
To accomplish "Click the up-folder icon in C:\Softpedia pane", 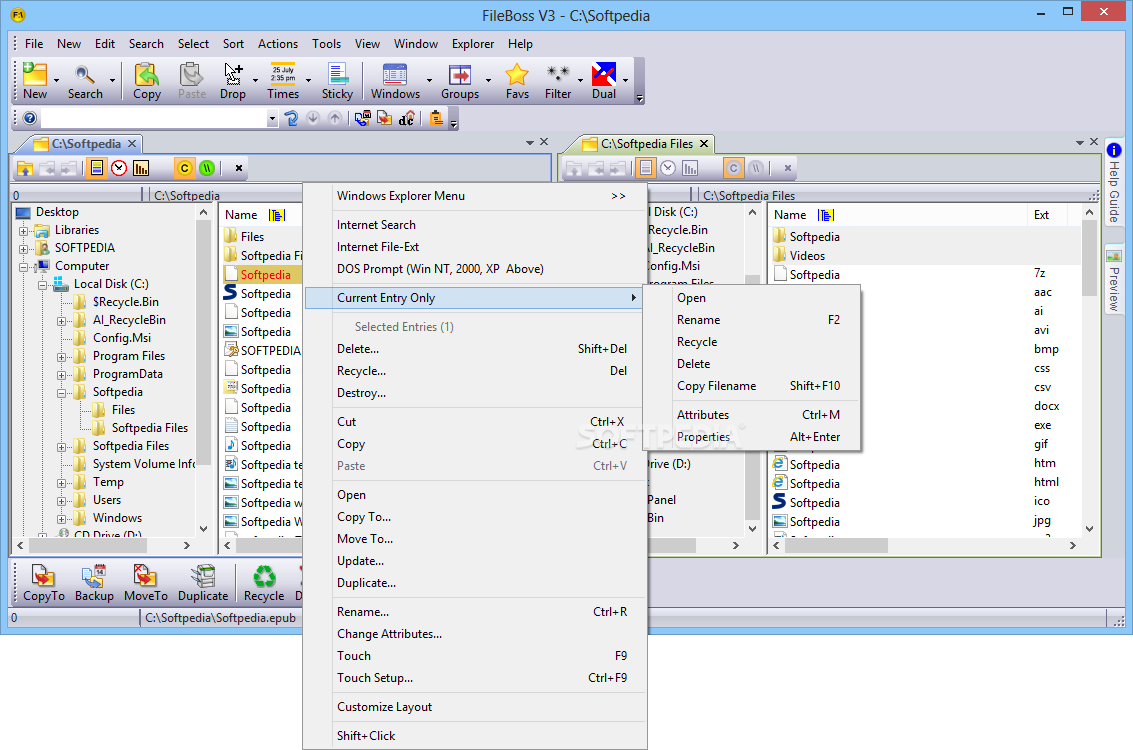I will (25, 168).
